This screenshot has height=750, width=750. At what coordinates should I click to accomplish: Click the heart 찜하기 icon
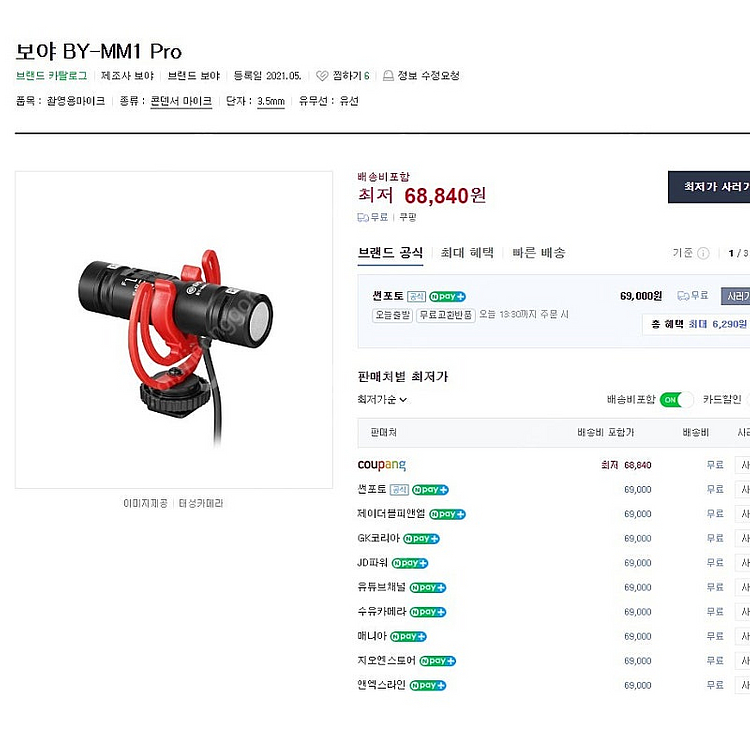(x=322, y=76)
